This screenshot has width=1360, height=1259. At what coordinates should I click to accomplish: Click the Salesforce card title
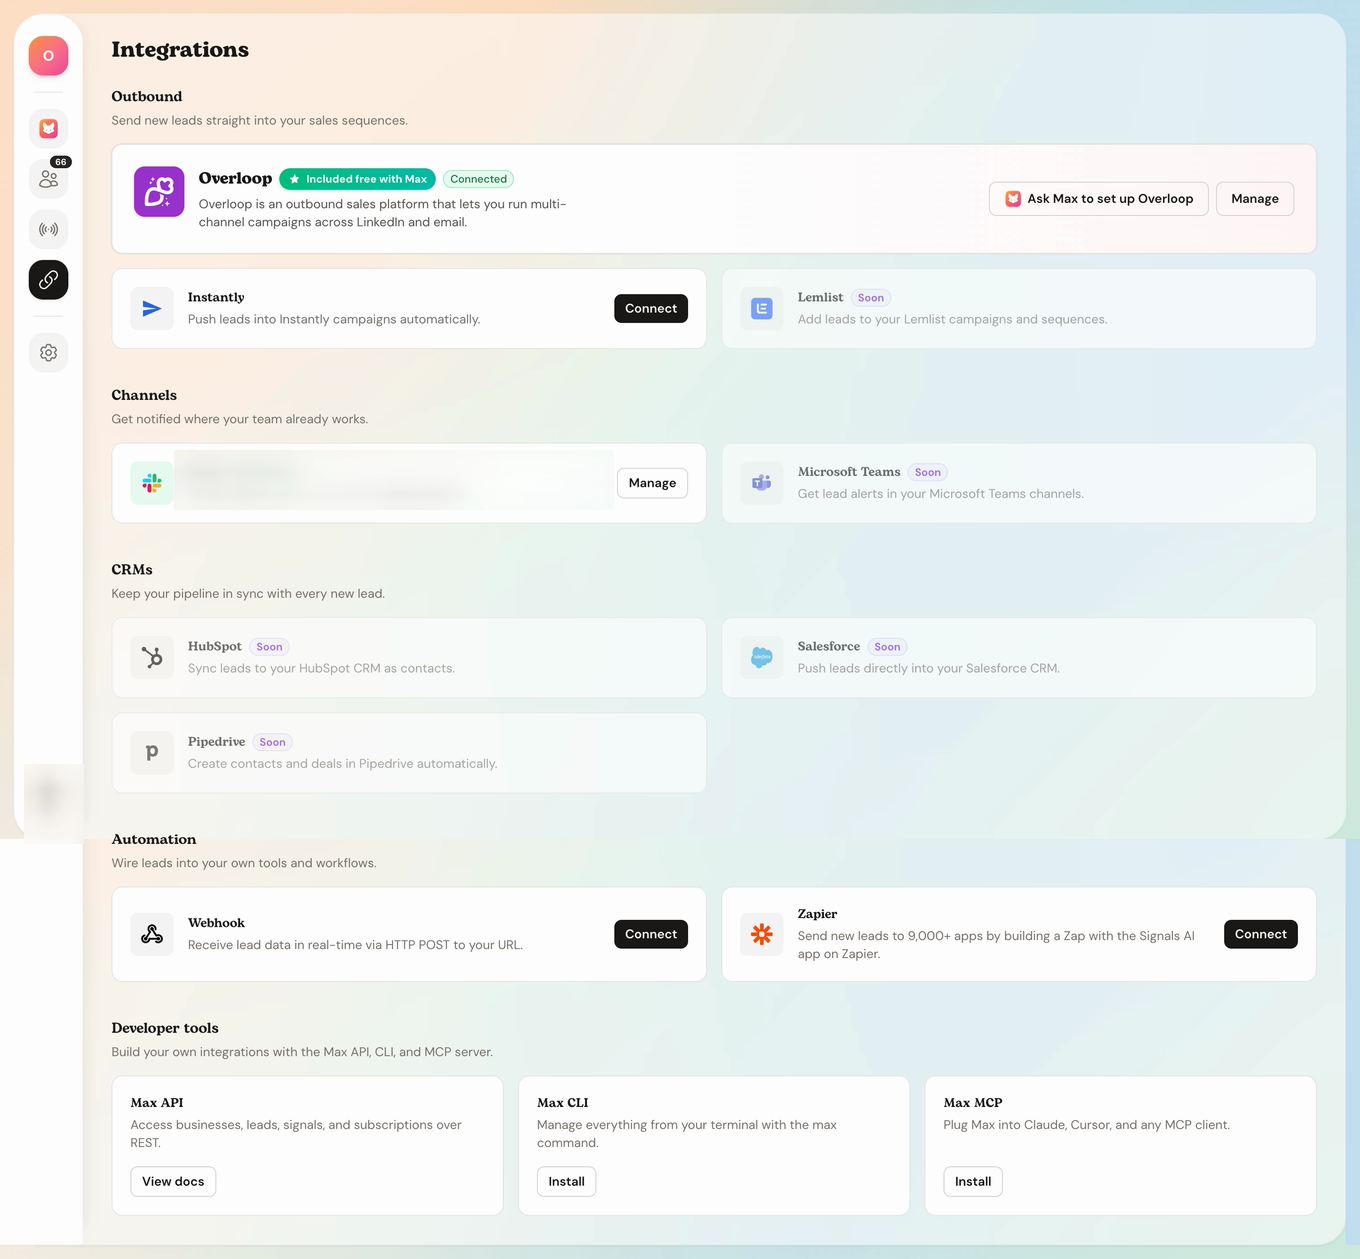click(829, 646)
